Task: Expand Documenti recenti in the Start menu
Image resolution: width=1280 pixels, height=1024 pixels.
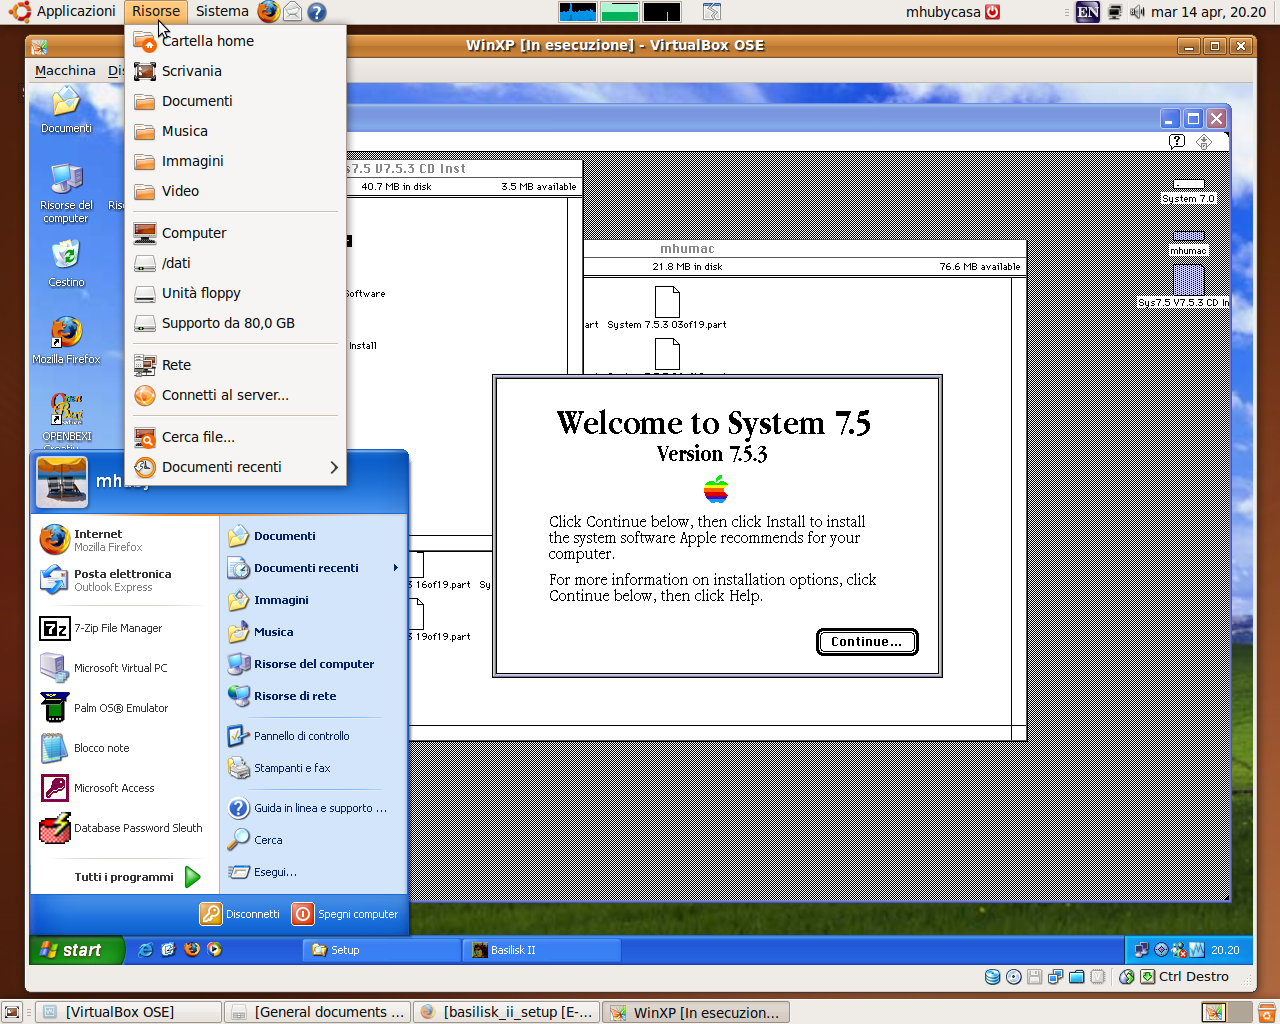Action: [x=313, y=568]
